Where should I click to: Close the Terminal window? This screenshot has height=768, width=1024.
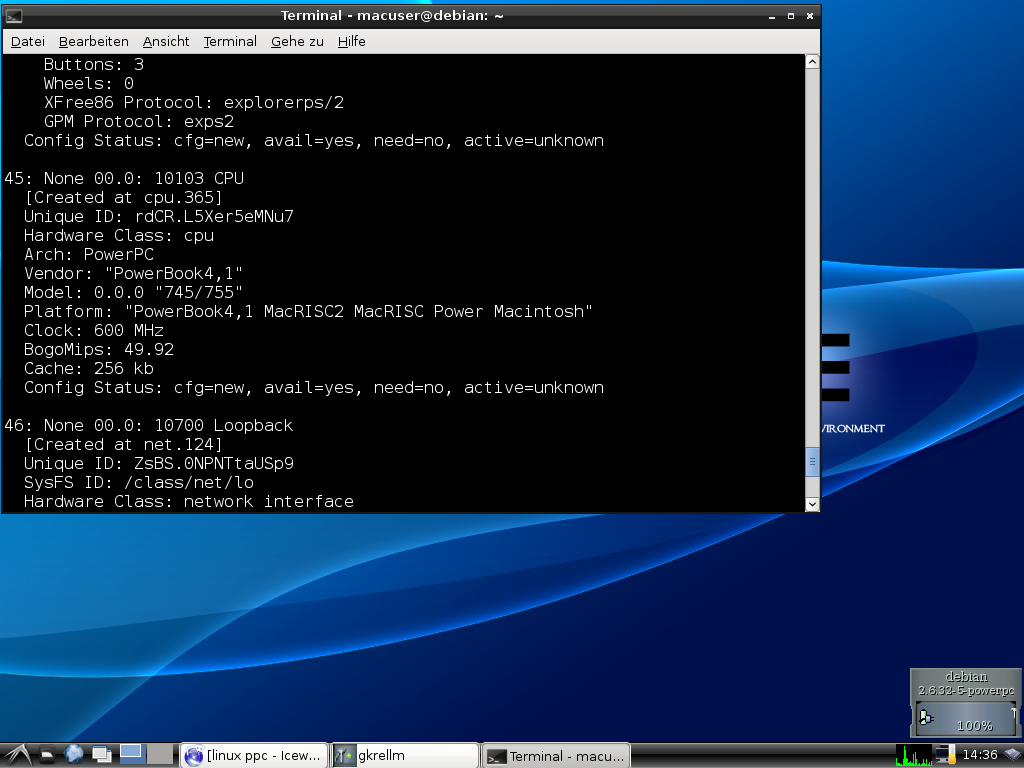click(x=809, y=16)
